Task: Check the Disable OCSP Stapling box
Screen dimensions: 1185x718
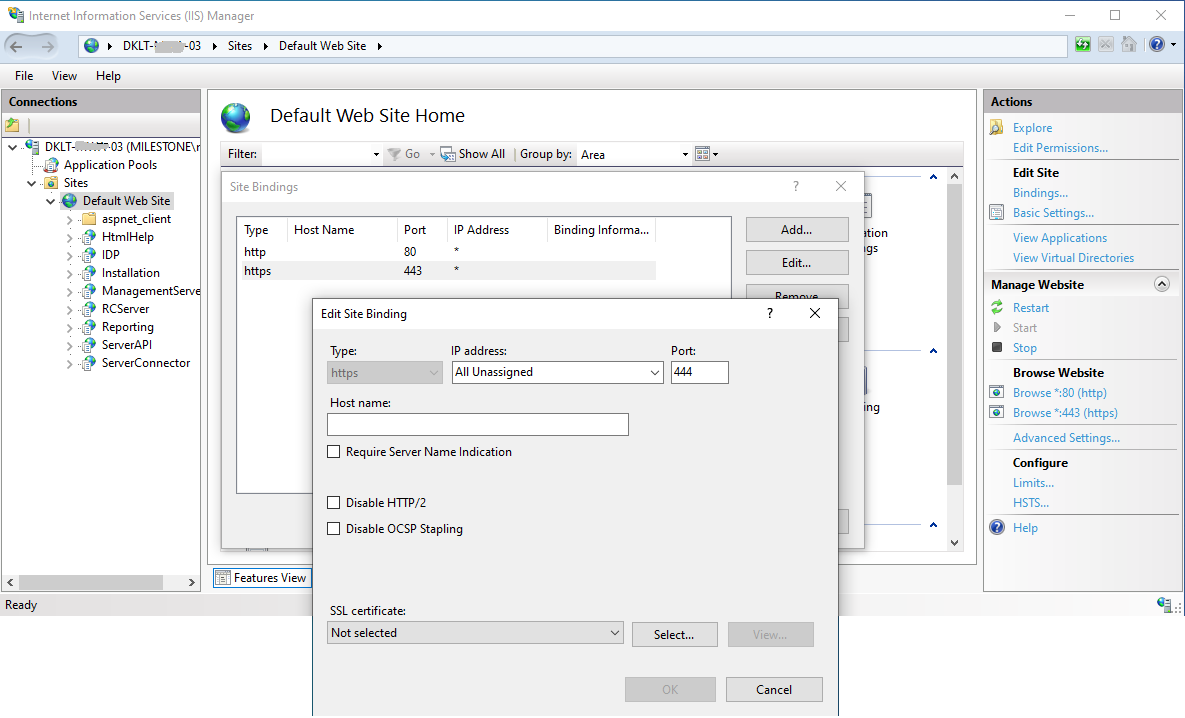Action: tap(333, 529)
